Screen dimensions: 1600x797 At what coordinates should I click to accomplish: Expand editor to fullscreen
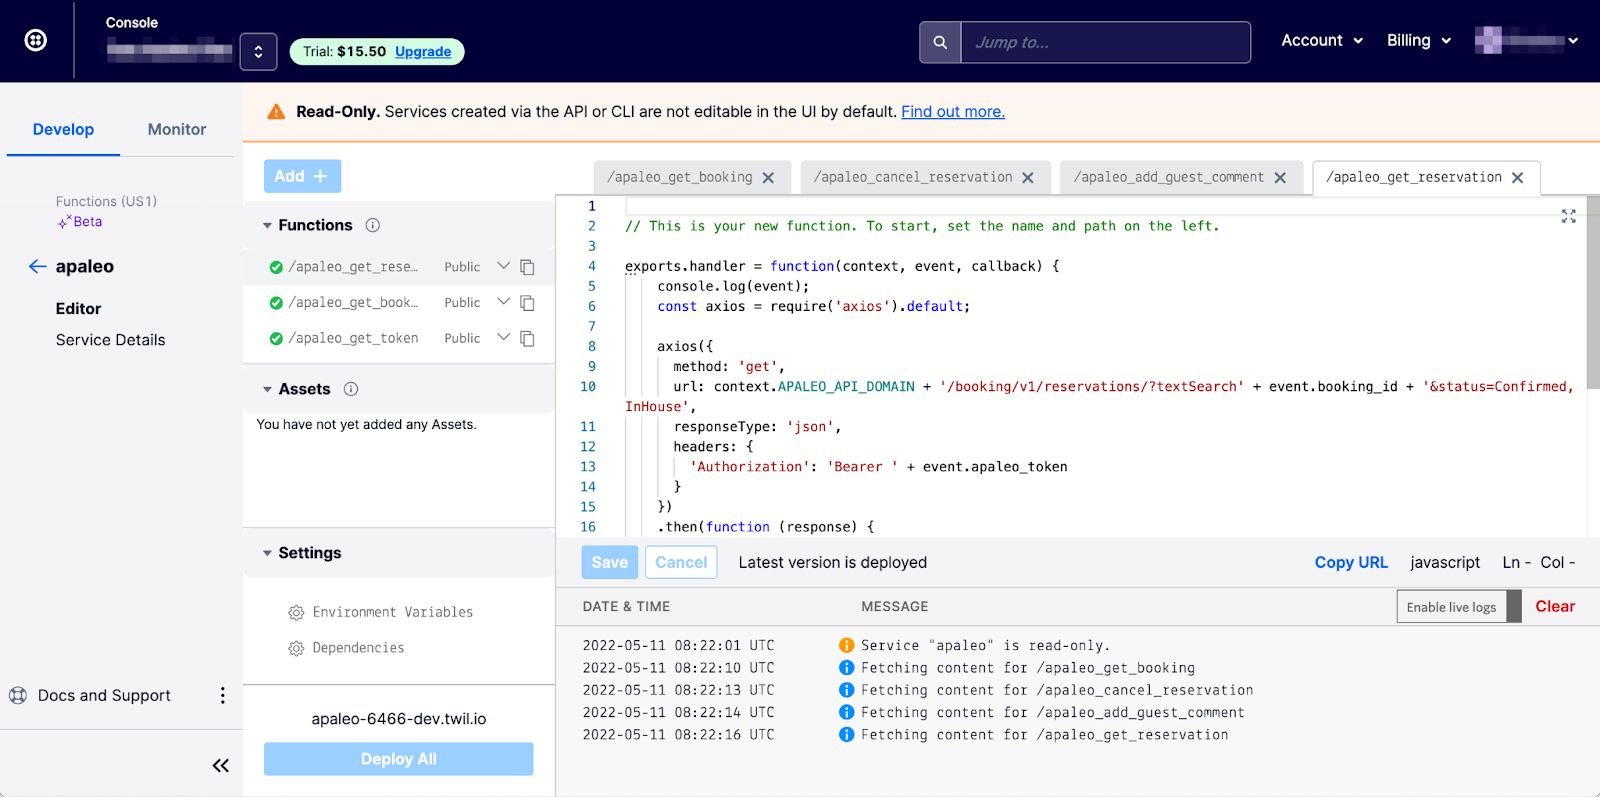[1569, 216]
